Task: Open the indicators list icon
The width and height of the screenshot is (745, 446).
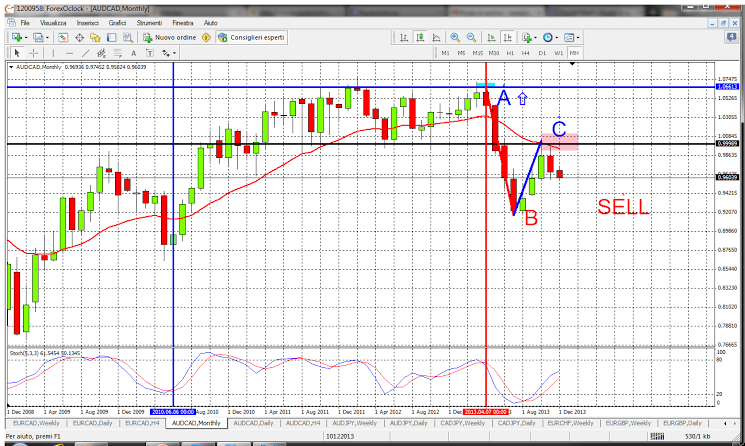Action: 525,37
